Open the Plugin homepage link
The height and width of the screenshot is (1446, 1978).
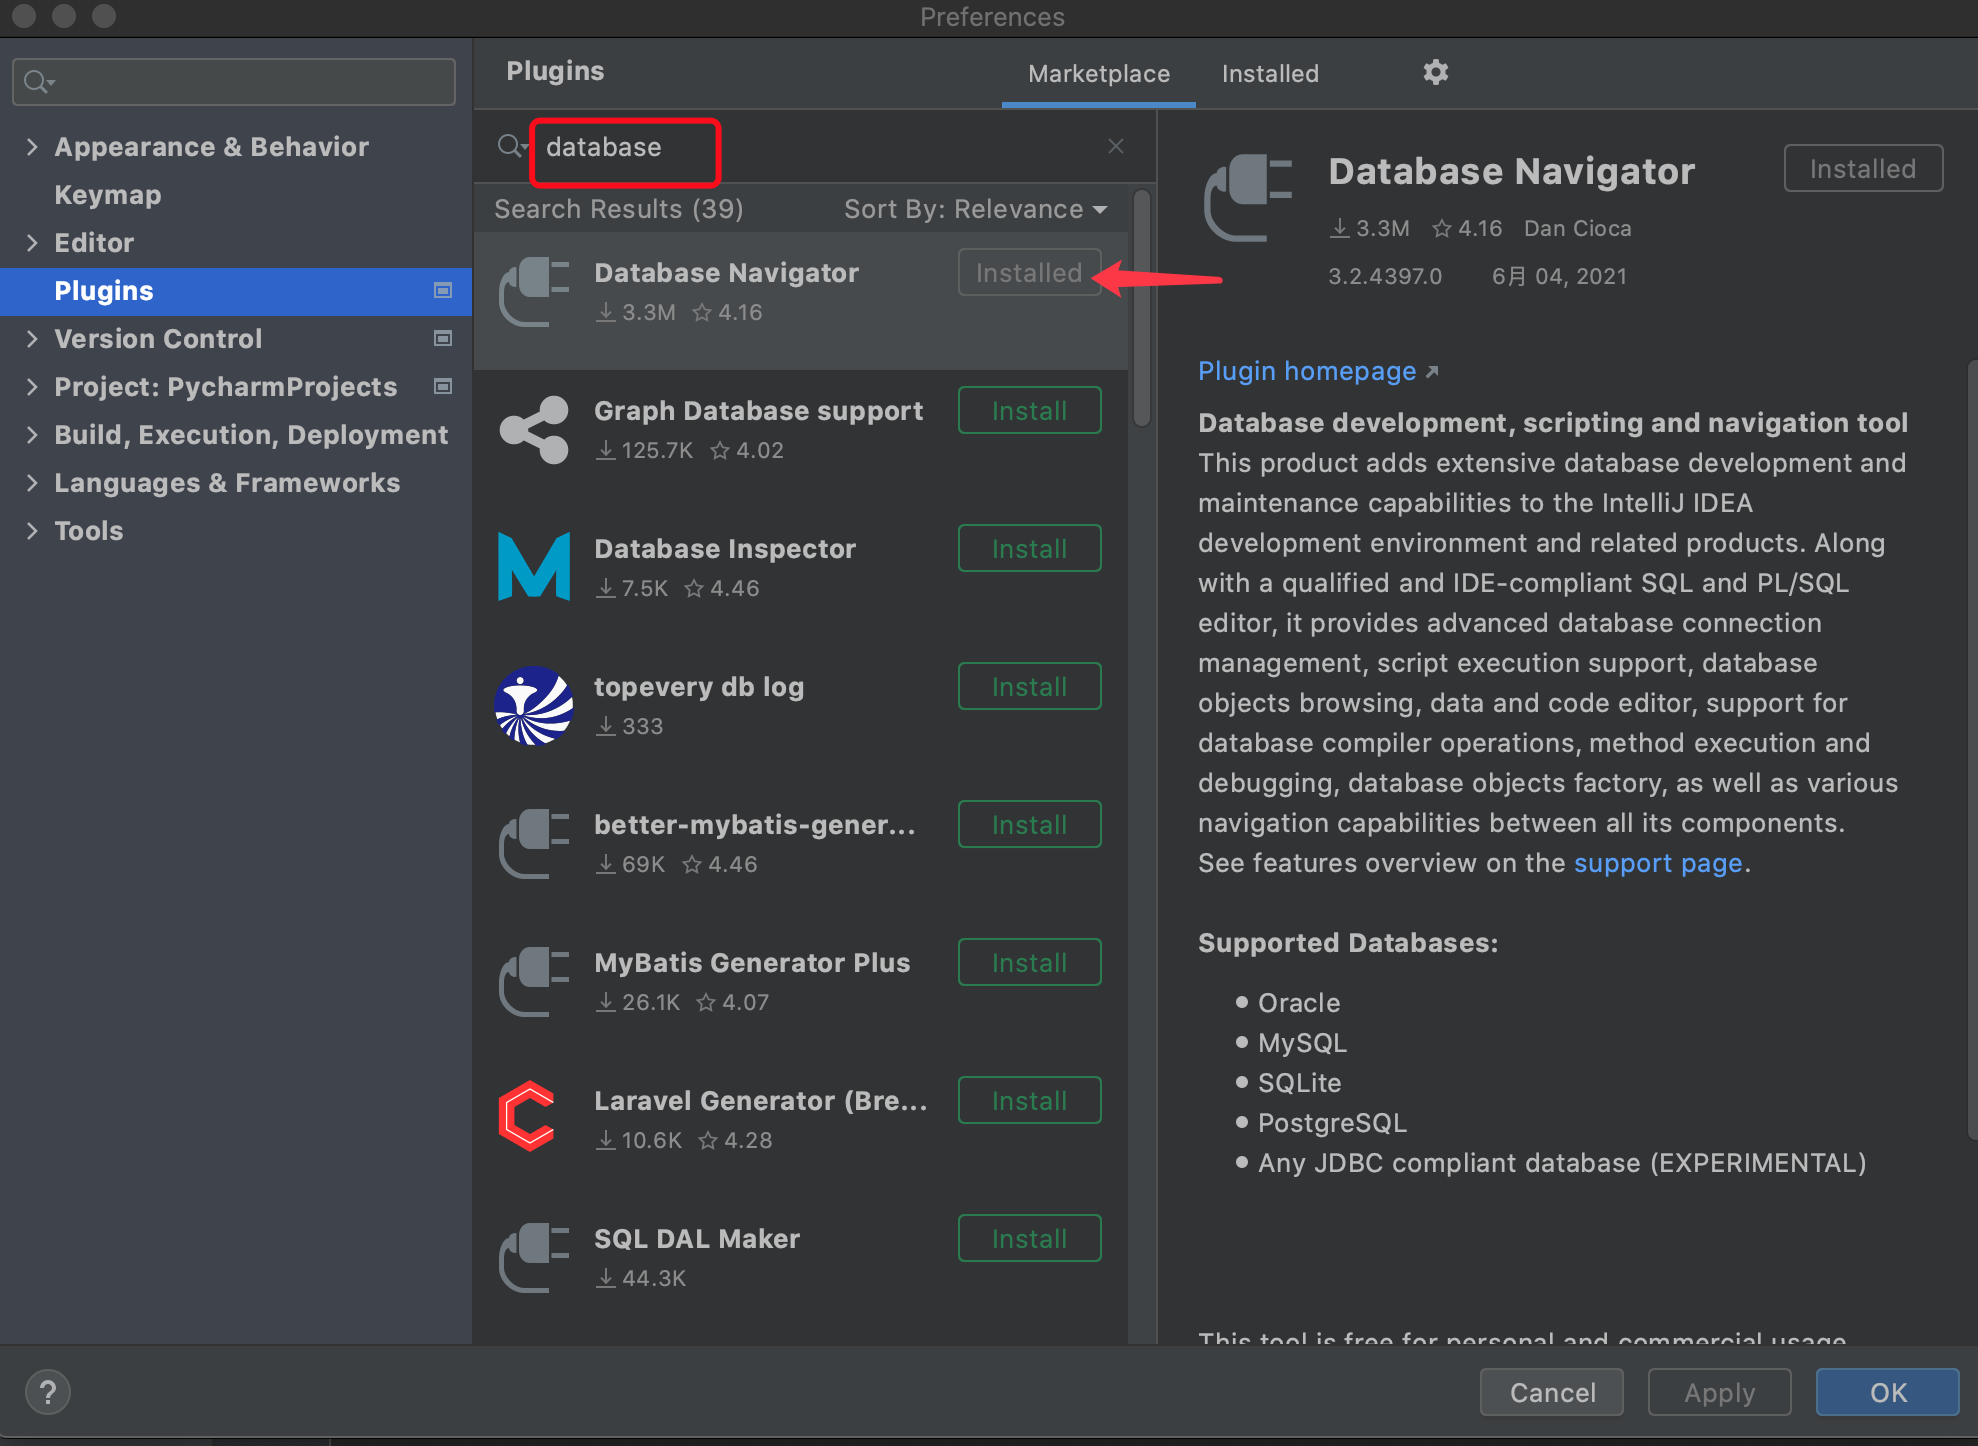tap(1308, 371)
